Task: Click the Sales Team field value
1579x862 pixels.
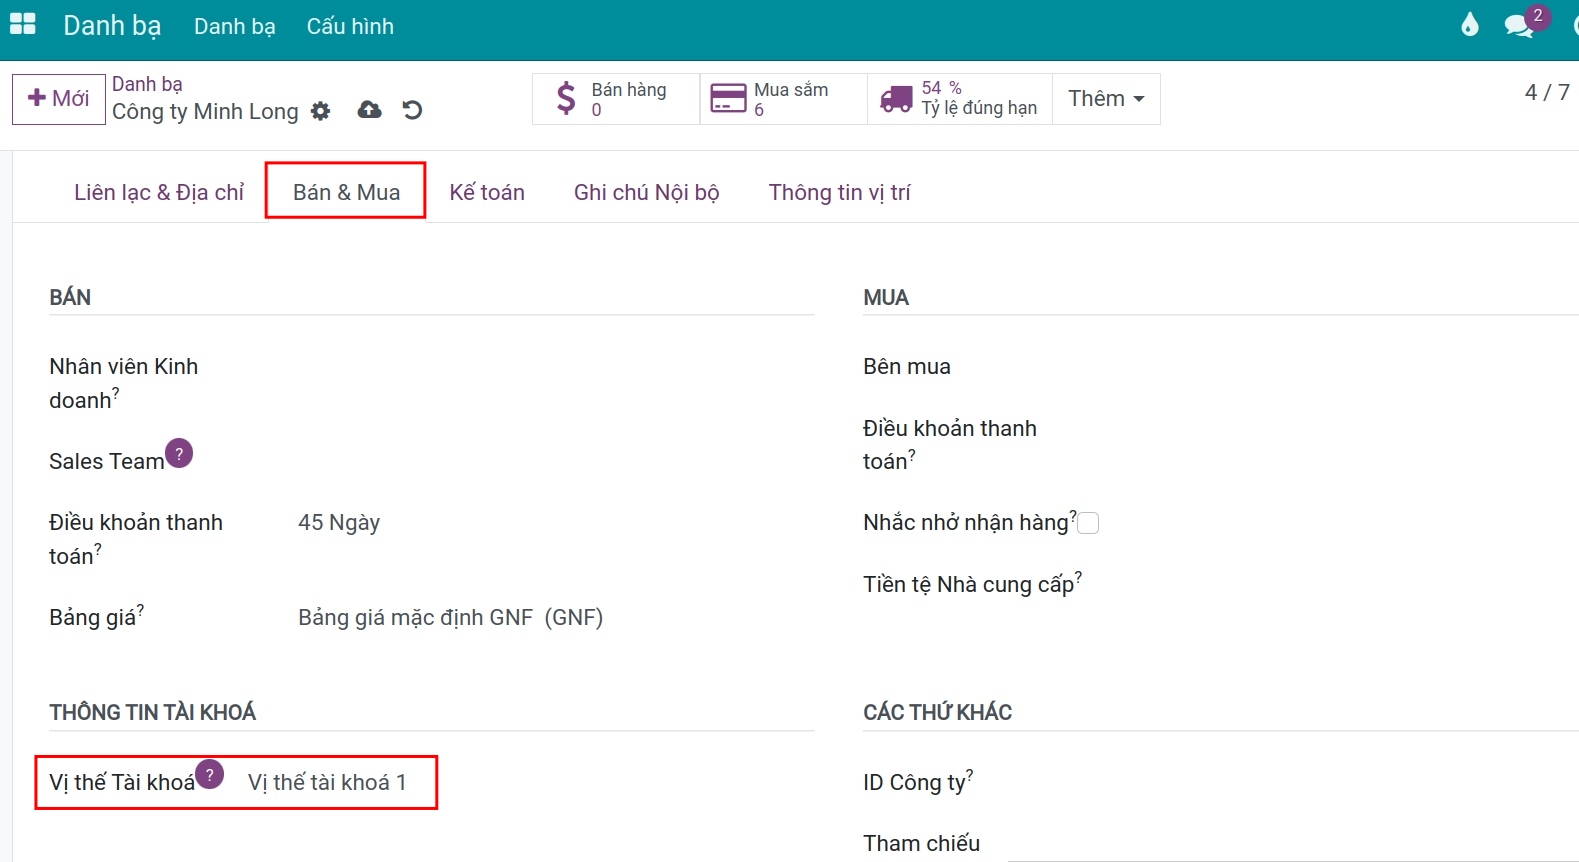Action: (x=556, y=461)
